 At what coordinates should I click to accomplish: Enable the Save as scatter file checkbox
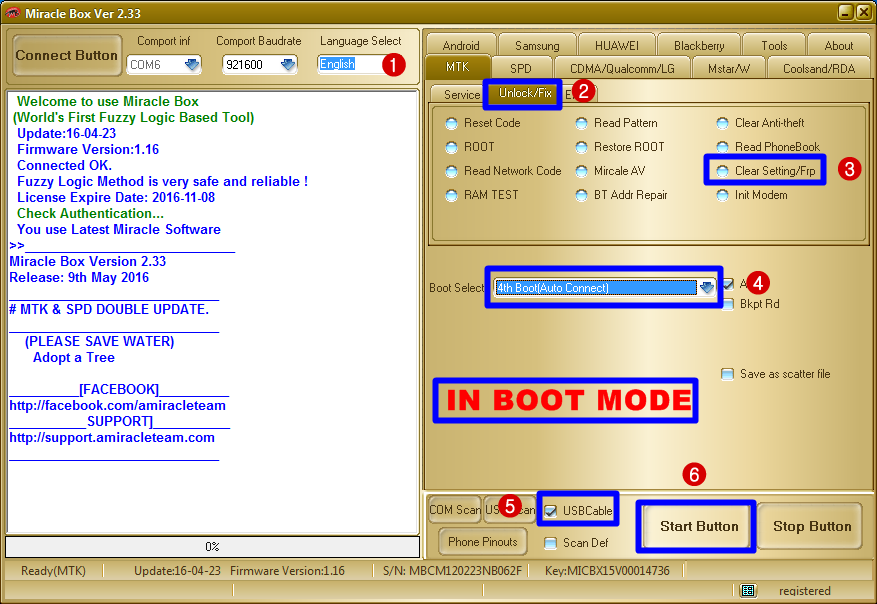[x=727, y=374]
